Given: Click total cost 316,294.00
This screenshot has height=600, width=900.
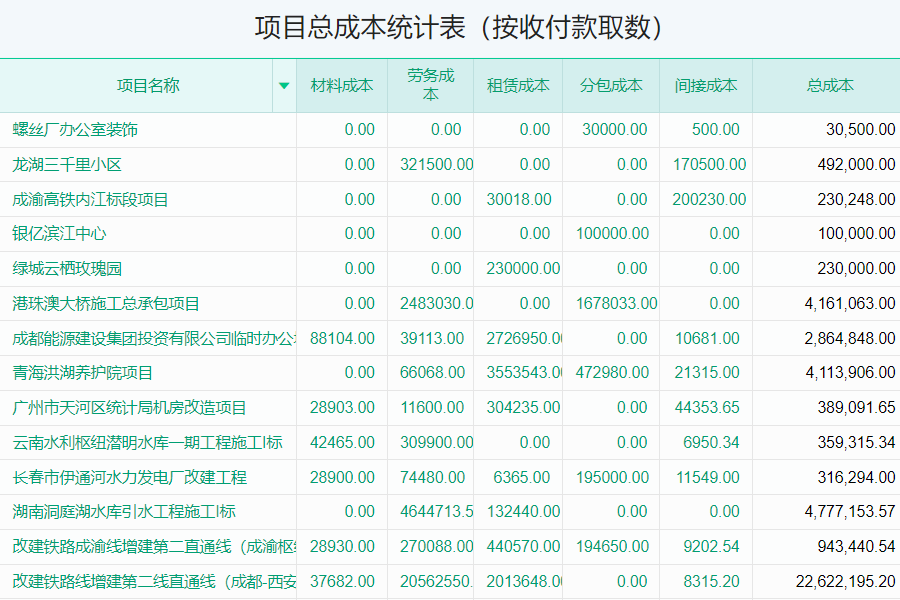Looking at the screenshot, I should point(856,478).
